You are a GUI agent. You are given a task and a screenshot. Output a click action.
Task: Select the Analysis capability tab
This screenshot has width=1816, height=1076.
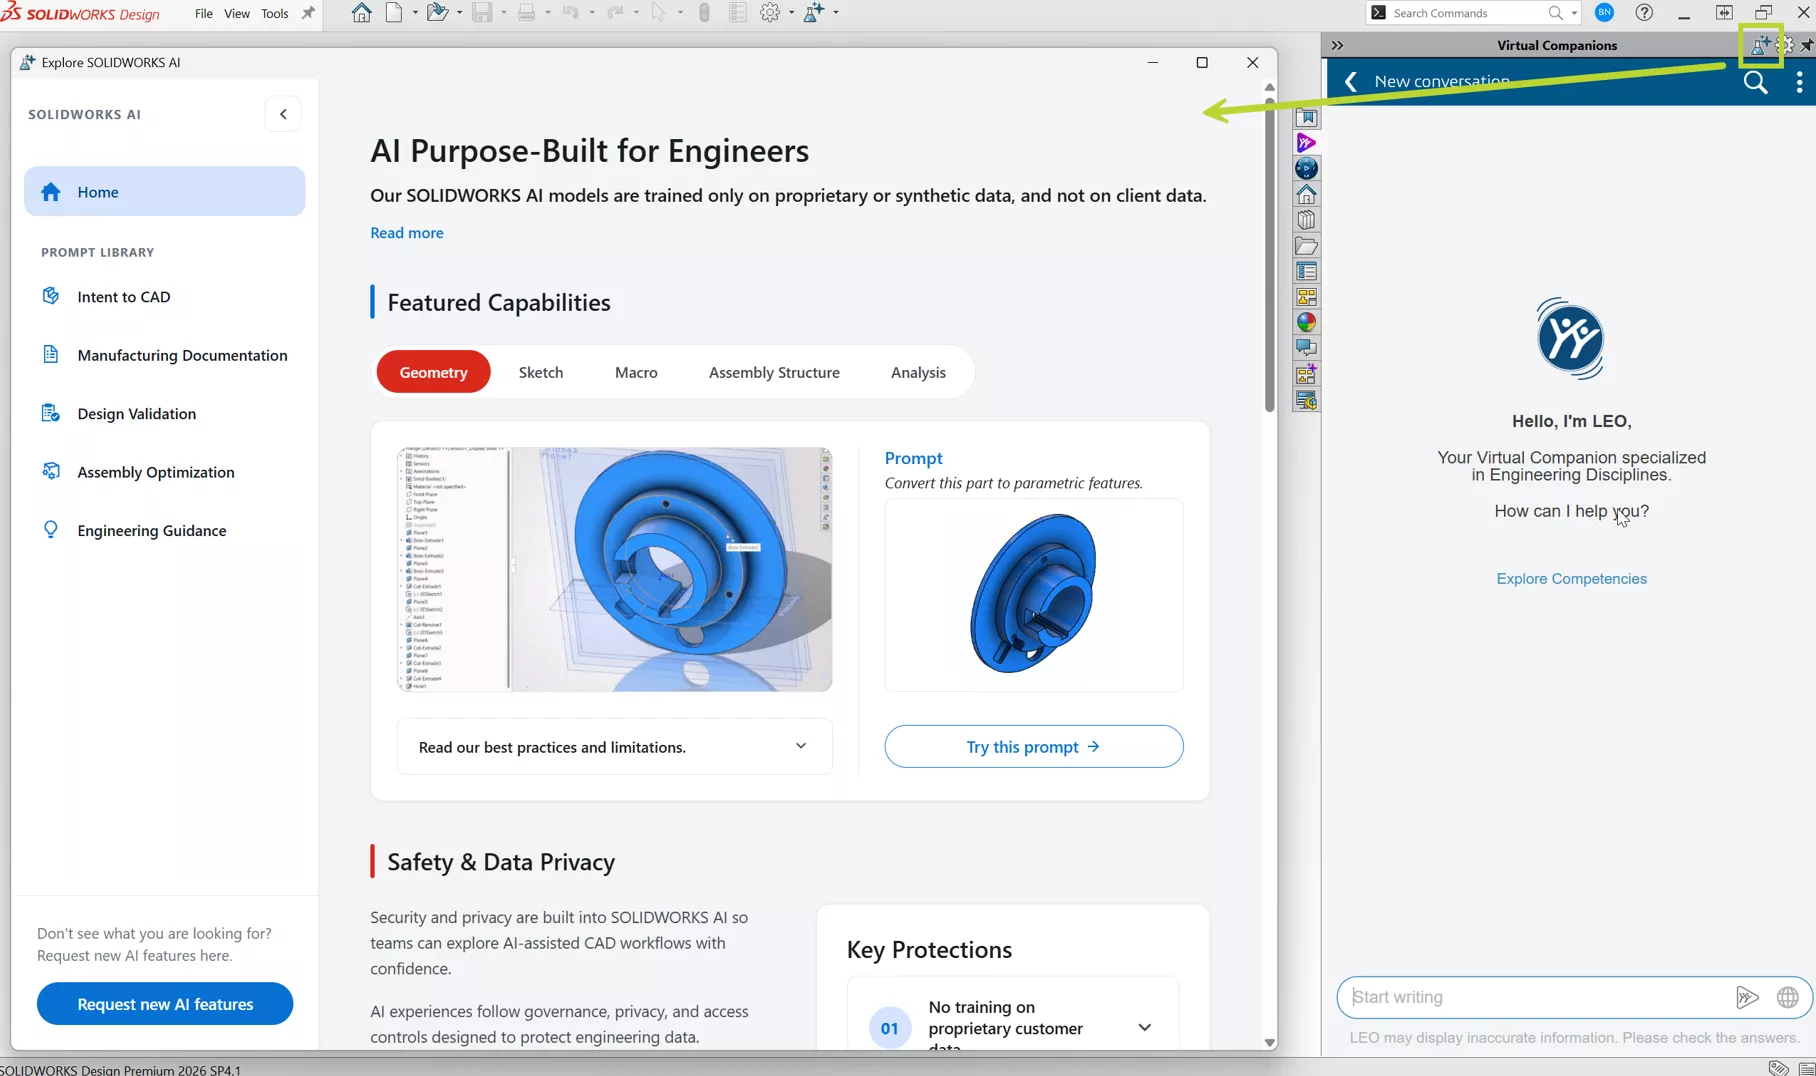point(918,372)
